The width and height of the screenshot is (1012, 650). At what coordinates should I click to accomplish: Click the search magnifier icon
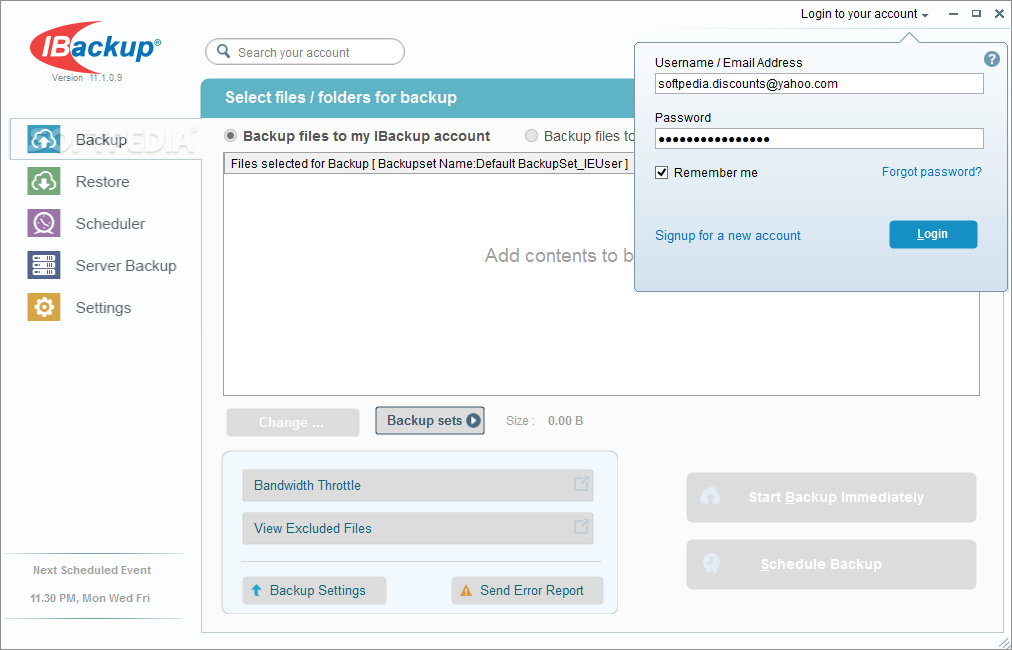(x=223, y=52)
